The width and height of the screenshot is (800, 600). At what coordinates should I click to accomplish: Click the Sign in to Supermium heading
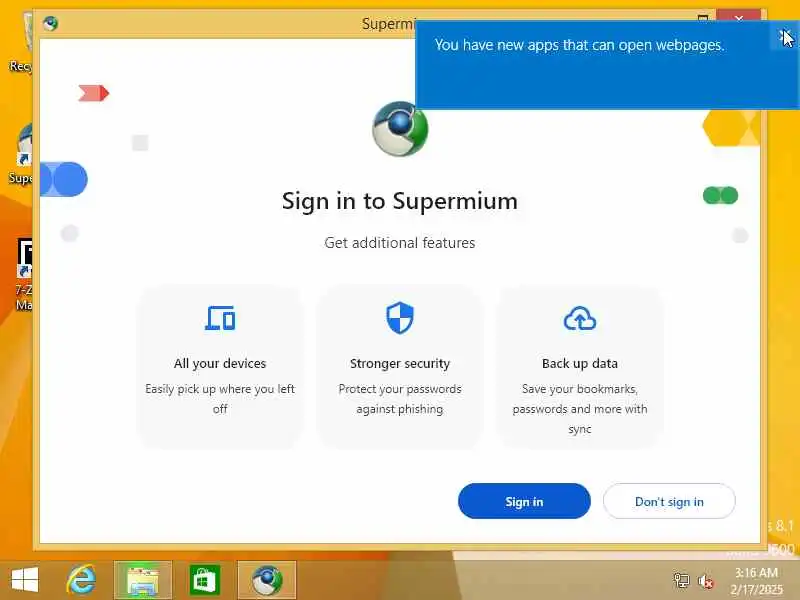pos(400,201)
